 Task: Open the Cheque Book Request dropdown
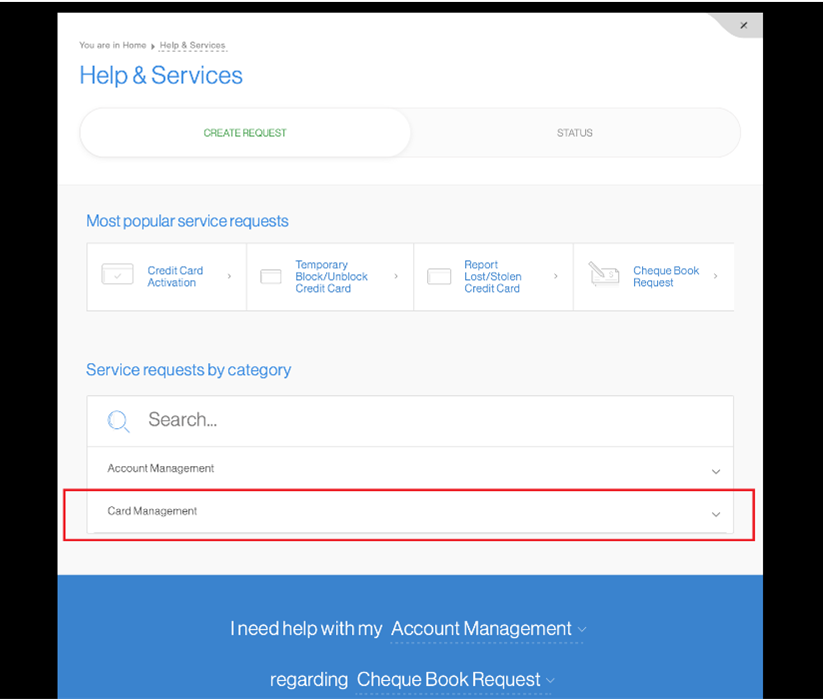click(x=456, y=680)
